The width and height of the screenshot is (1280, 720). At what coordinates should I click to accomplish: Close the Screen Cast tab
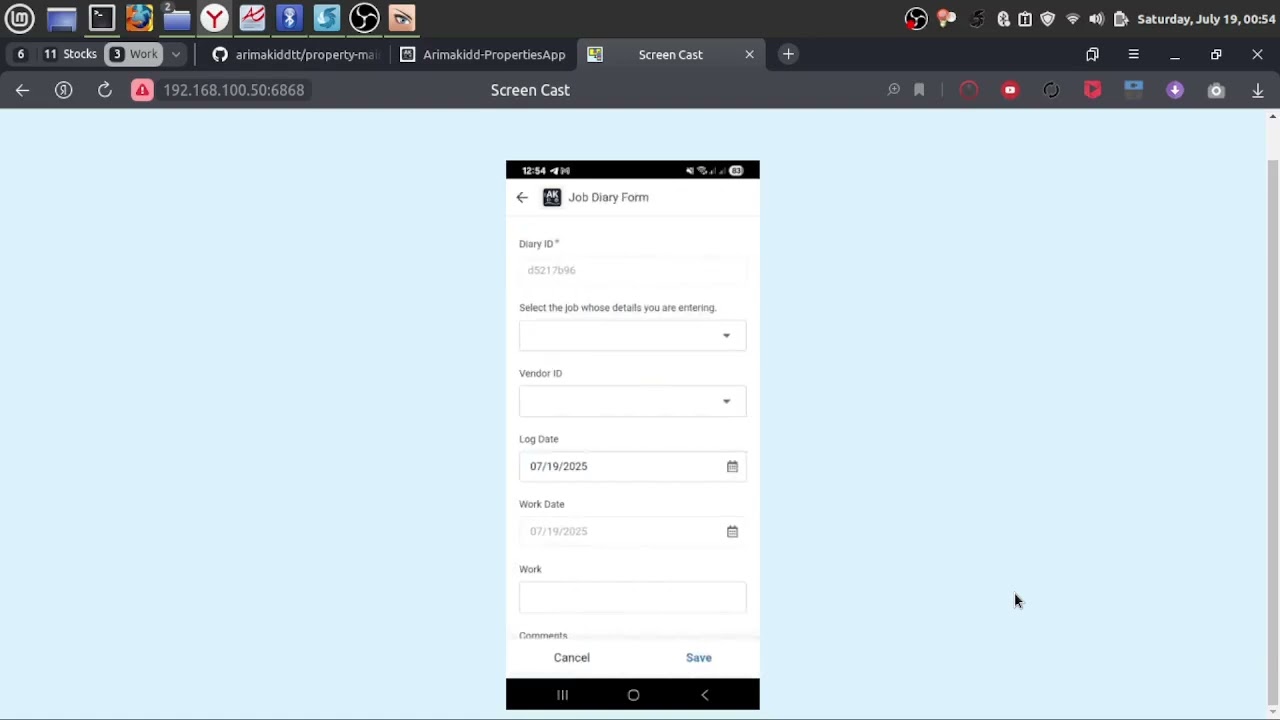[x=749, y=54]
